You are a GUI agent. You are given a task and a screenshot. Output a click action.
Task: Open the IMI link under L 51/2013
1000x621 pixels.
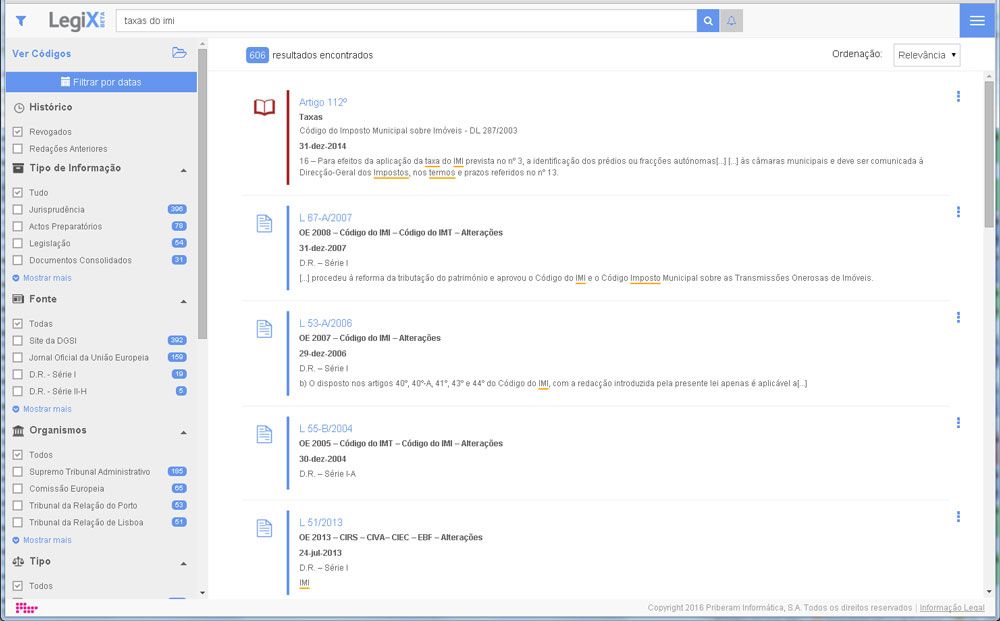(304, 583)
